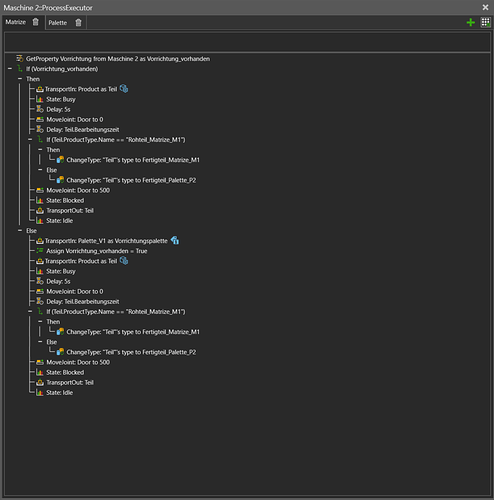The width and height of the screenshot is (494, 500).
Task: Add new routine with green plus
Action: tap(470, 22)
